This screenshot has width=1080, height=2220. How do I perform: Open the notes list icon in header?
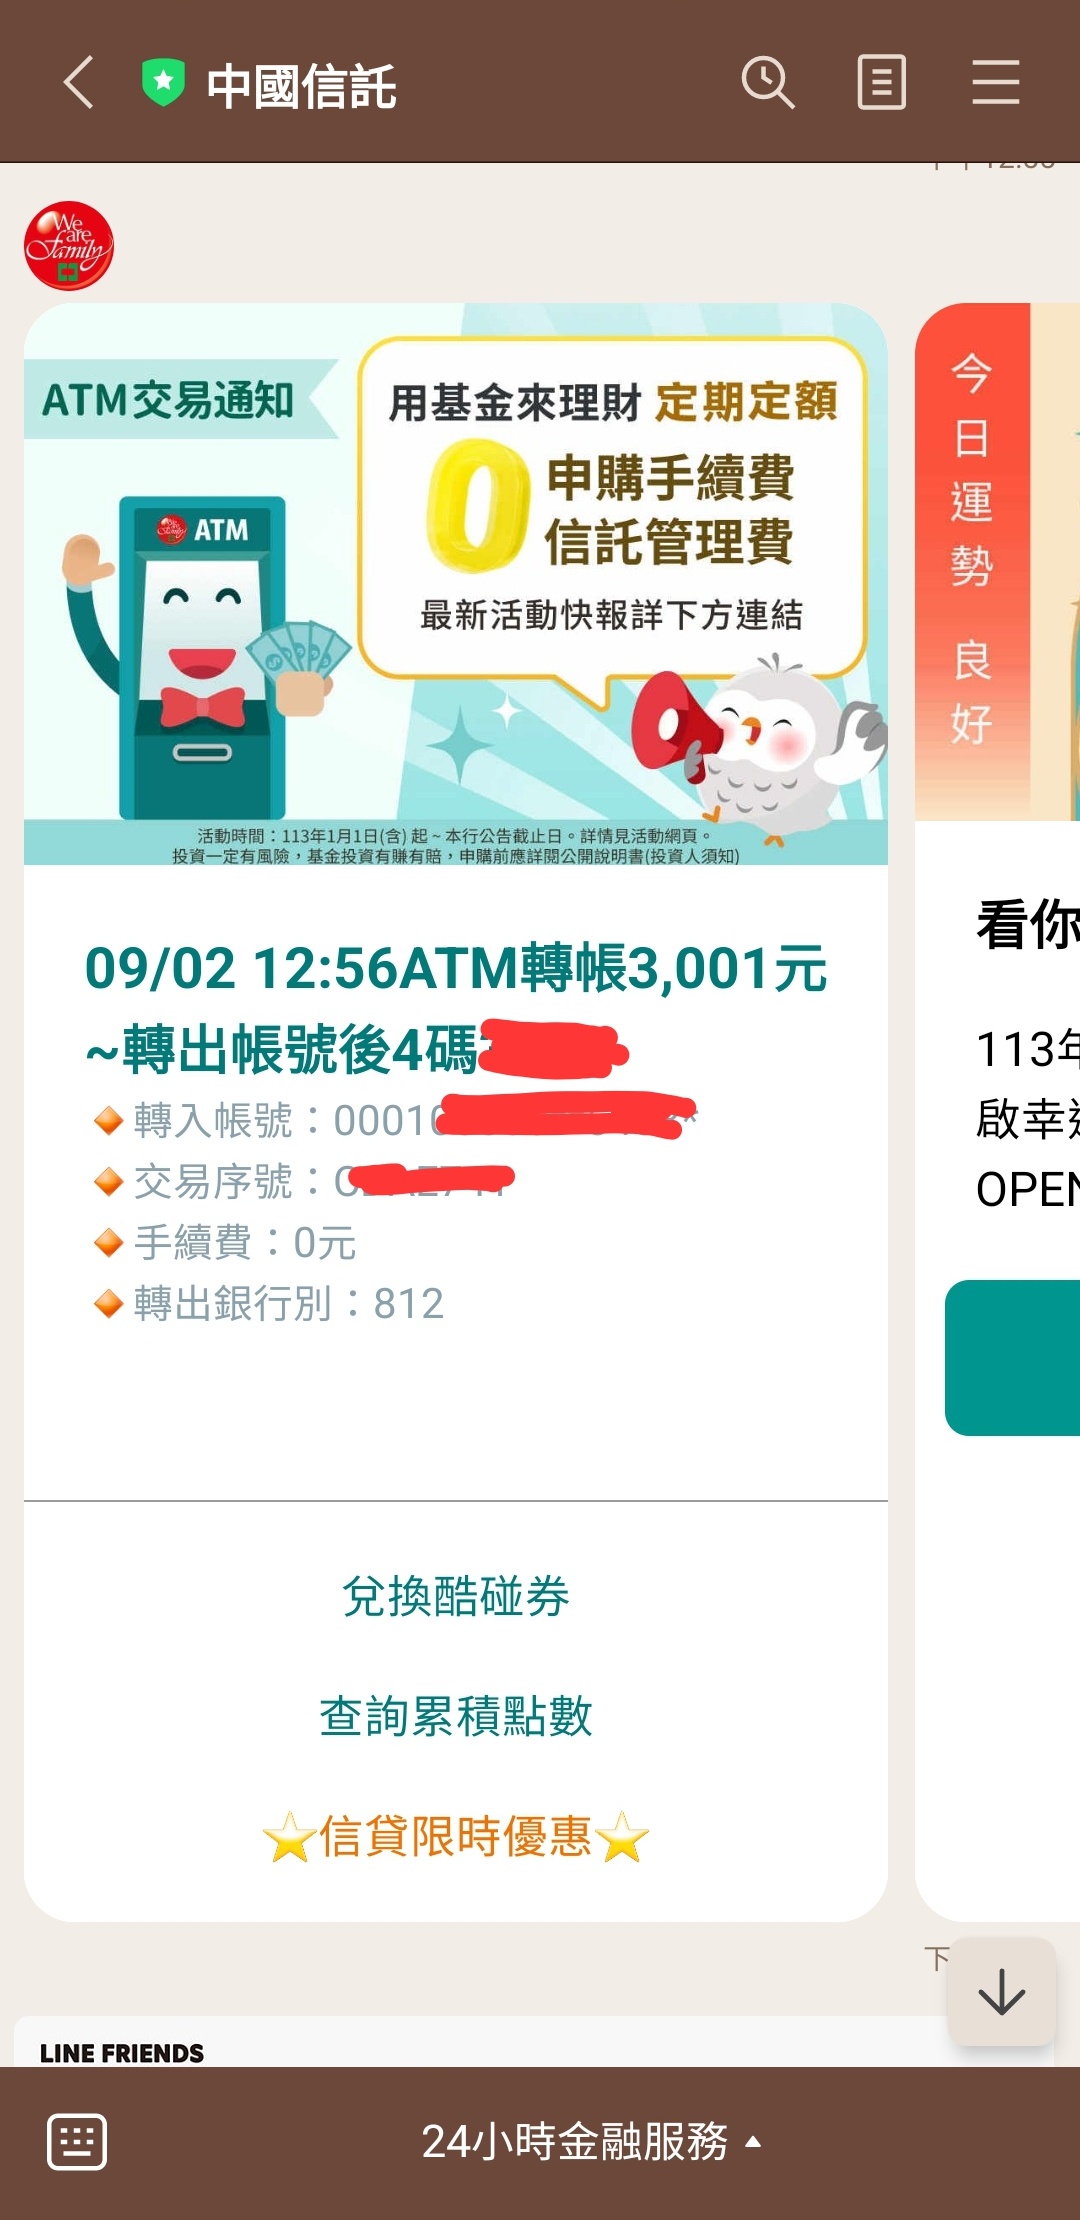(882, 82)
